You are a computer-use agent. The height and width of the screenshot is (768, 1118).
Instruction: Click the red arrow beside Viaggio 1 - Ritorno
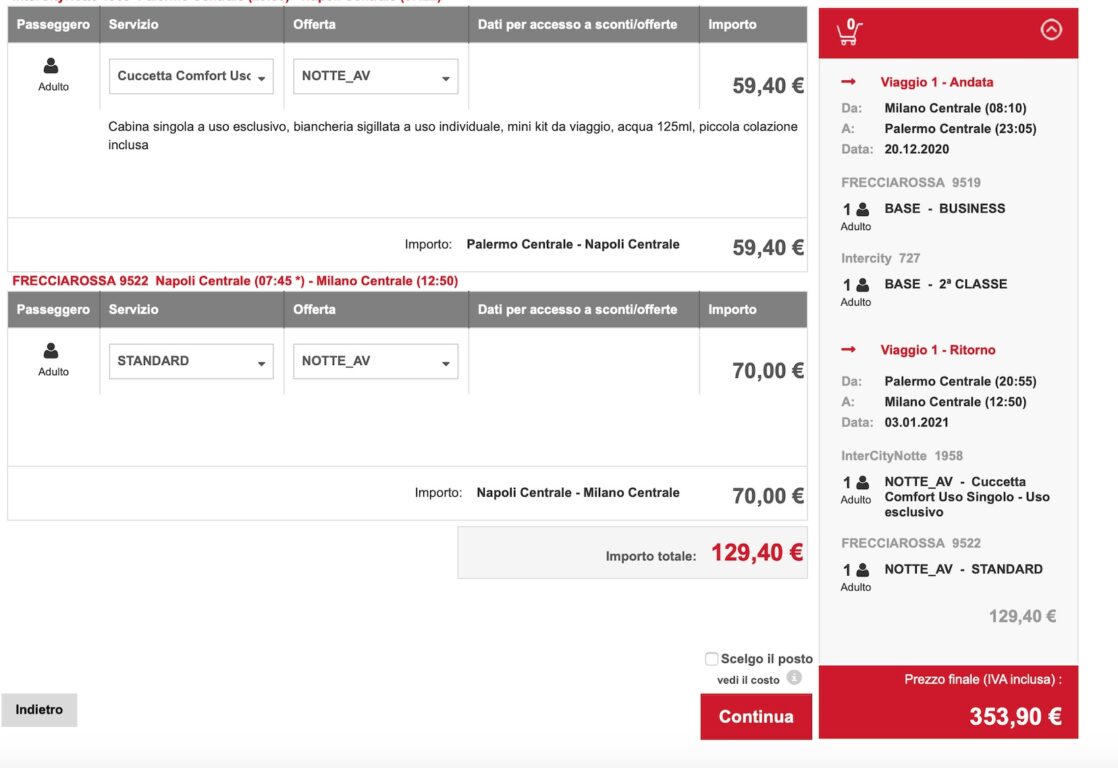click(x=848, y=349)
